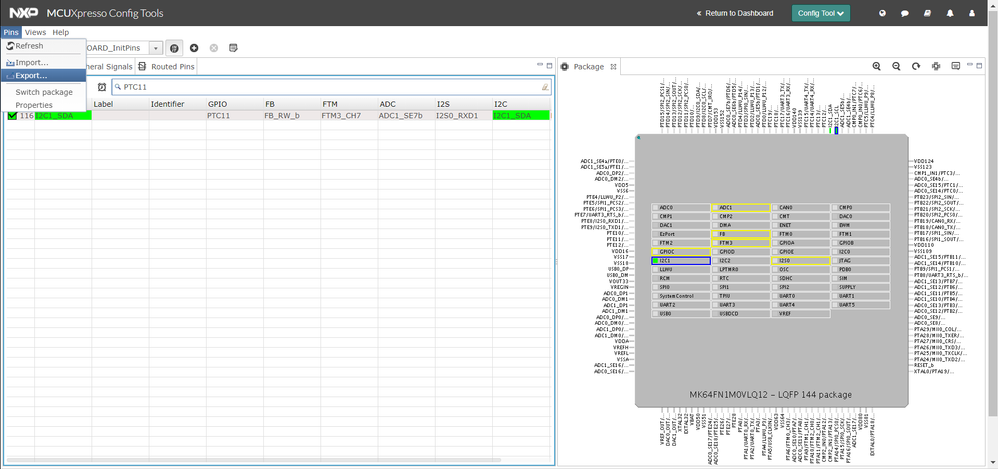
Task: Open the documentation book icon
Action: pyautogui.click(x=927, y=13)
